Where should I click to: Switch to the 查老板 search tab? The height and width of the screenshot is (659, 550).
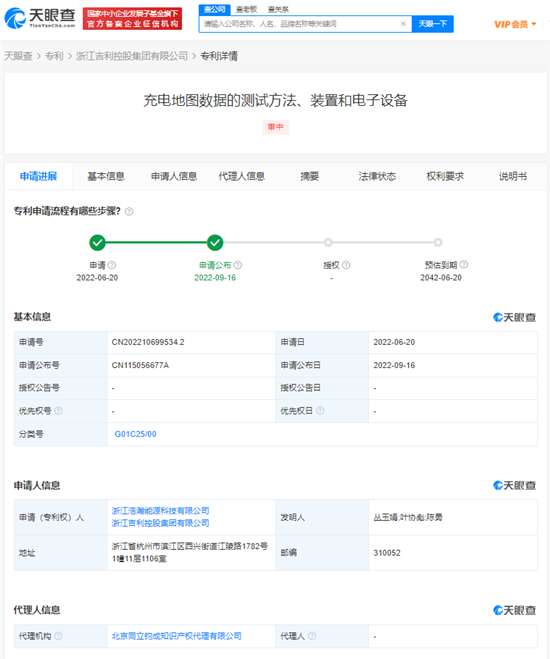click(246, 9)
